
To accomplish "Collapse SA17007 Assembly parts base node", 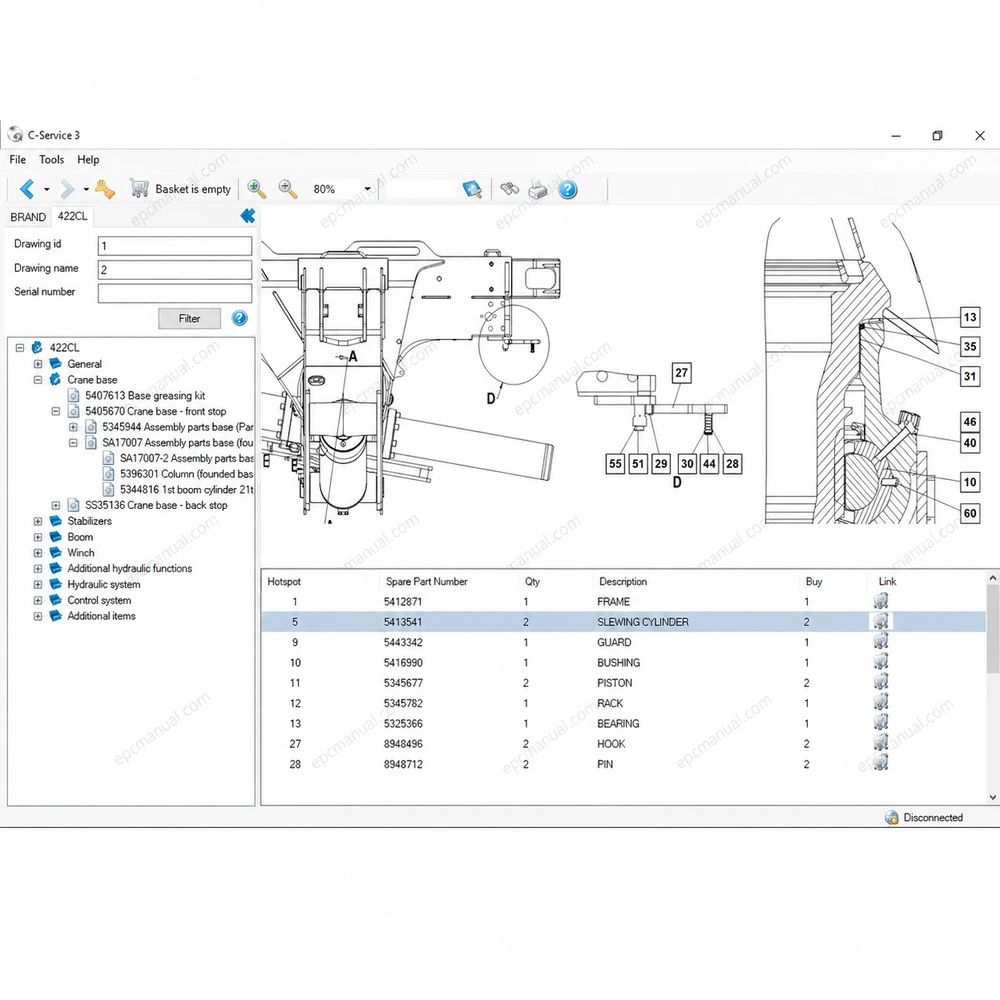I will click(x=73, y=443).
